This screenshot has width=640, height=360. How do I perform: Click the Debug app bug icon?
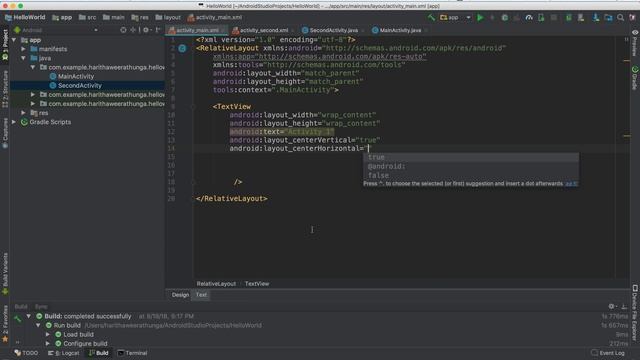[x=505, y=18]
